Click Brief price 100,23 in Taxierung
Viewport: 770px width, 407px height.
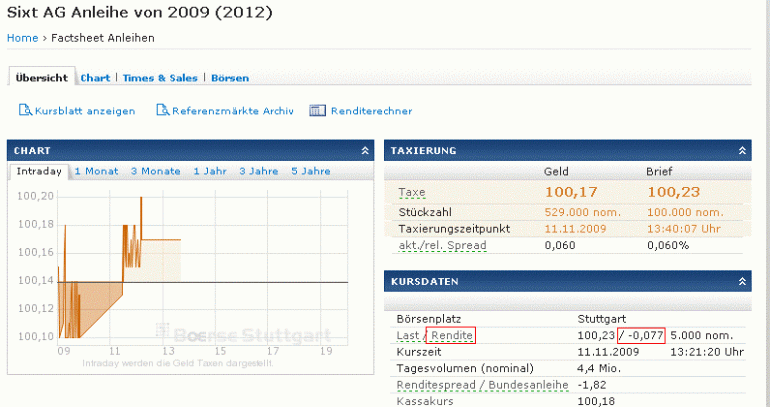tap(673, 191)
